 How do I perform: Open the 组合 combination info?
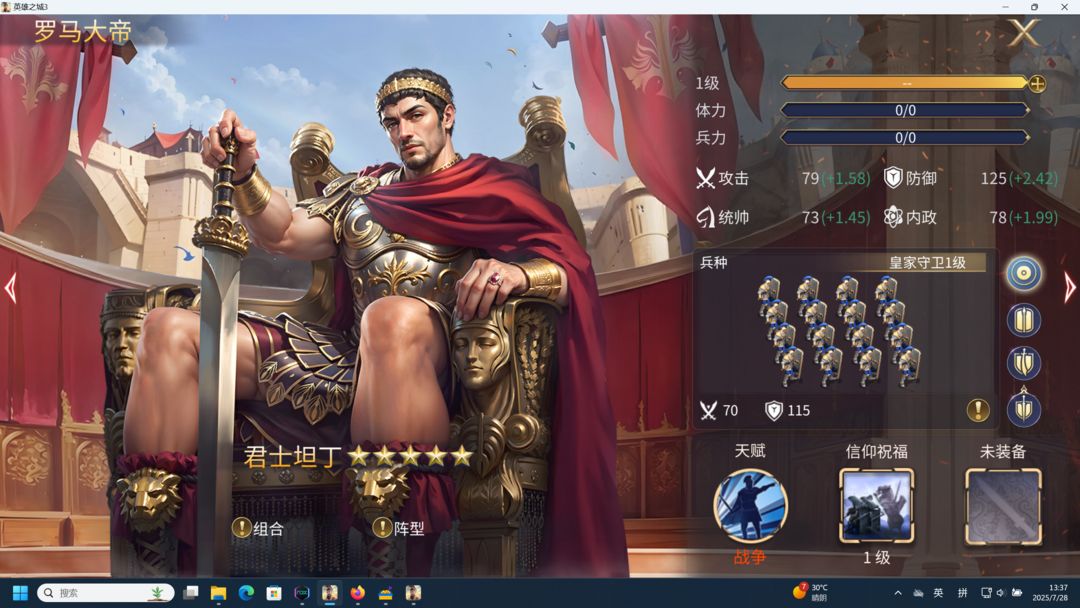[258, 528]
